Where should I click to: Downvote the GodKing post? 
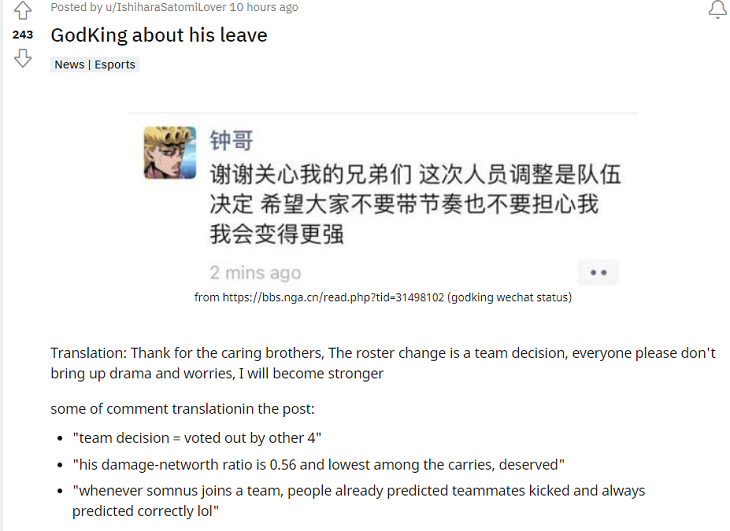pos(22,59)
